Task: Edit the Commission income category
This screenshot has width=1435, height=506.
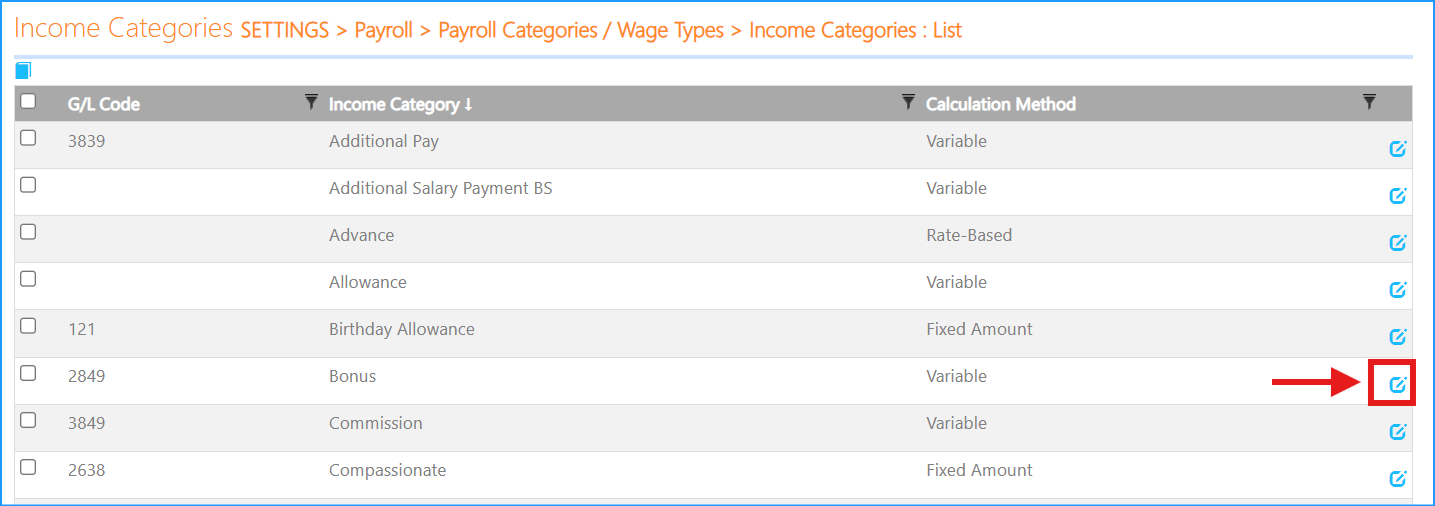Action: pyautogui.click(x=1397, y=431)
